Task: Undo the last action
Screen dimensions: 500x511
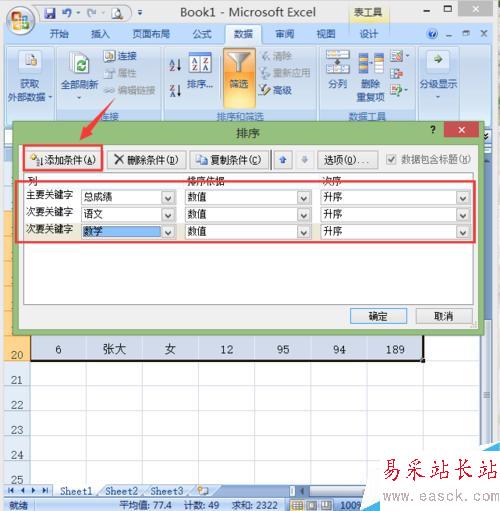Action: (67, 13)
